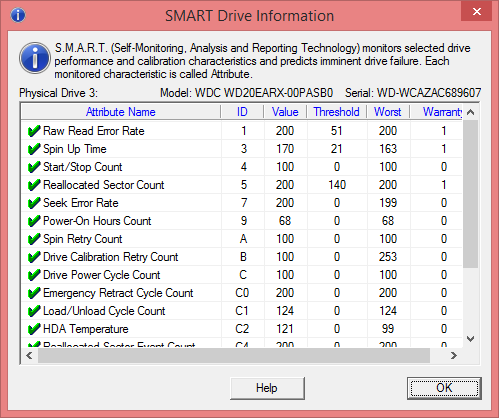499x418 pixels.
Task: Click Worst value 253 in Drive Calibration row
Action: (x=388, y=257)
